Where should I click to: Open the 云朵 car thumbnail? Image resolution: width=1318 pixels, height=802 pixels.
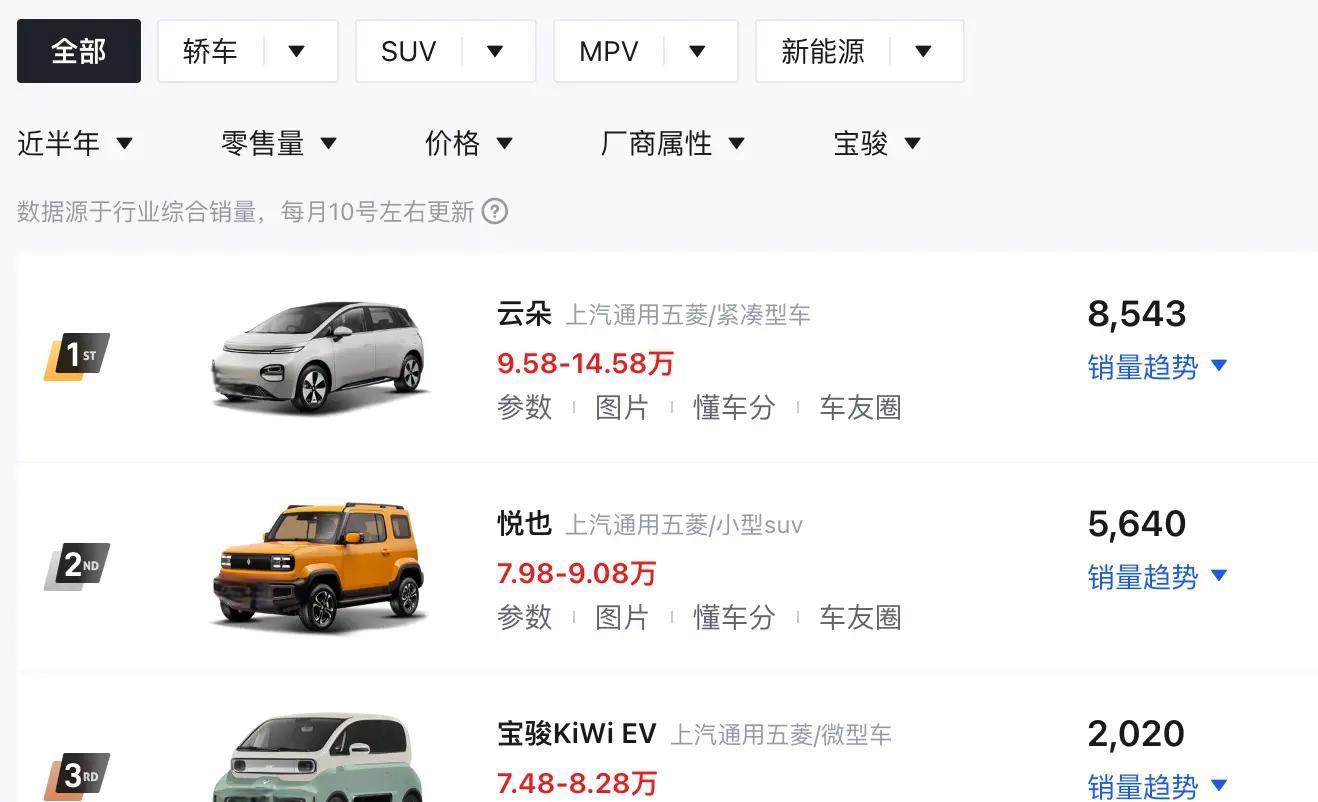point(322,357)
